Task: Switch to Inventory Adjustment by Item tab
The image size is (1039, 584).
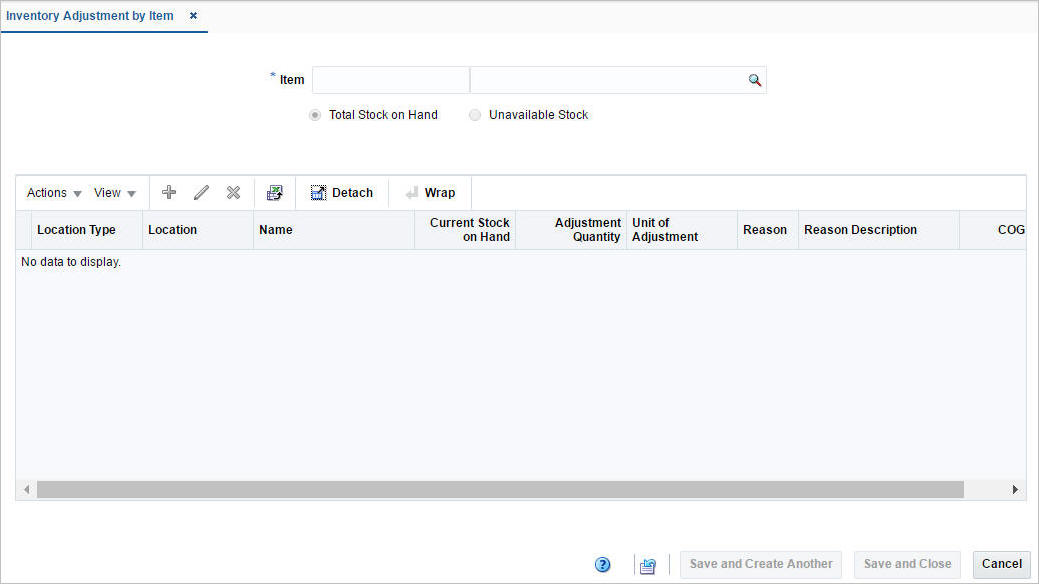Action: click(x=89, y=15)
